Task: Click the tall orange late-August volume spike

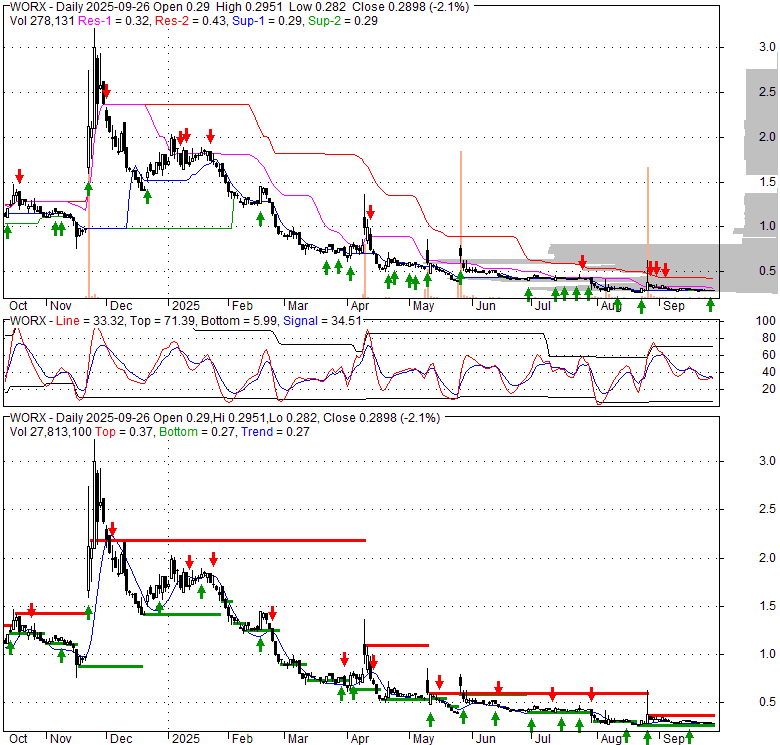Action: tap(648, 232)
